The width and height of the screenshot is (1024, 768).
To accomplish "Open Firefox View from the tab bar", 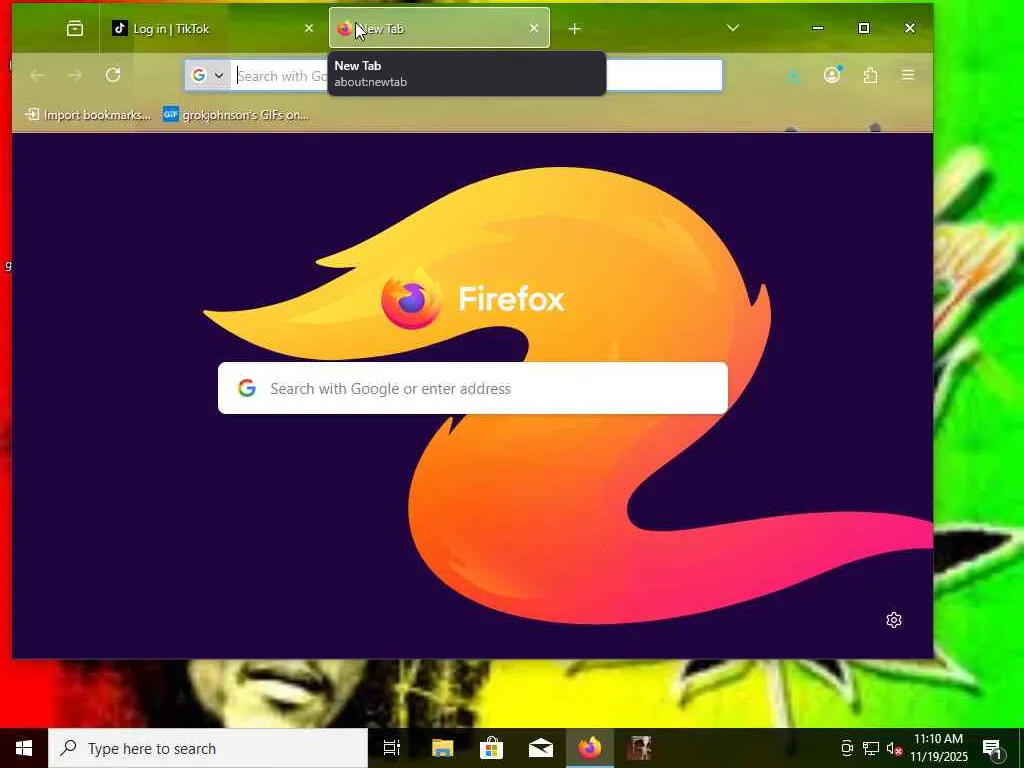I will coord(75,28).
